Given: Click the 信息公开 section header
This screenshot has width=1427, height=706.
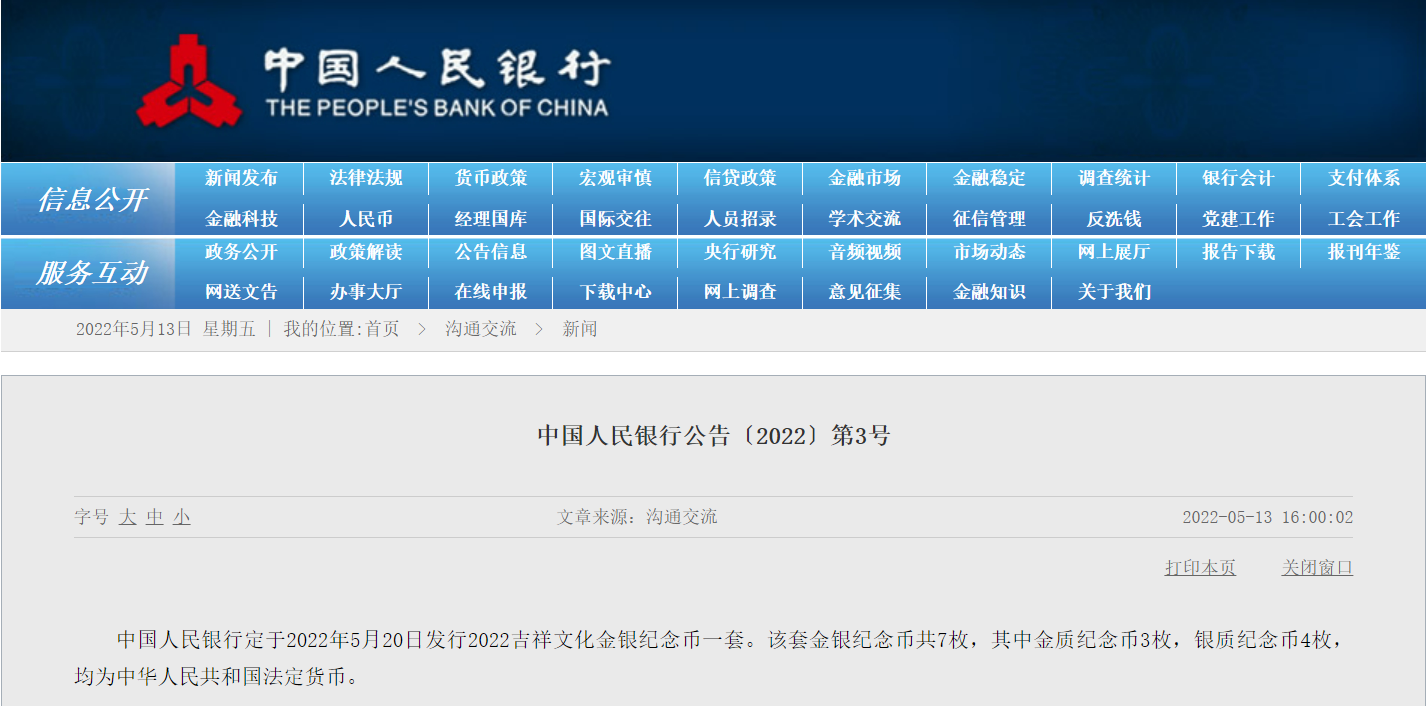Looking at the screenshot, I should point(92,199).
